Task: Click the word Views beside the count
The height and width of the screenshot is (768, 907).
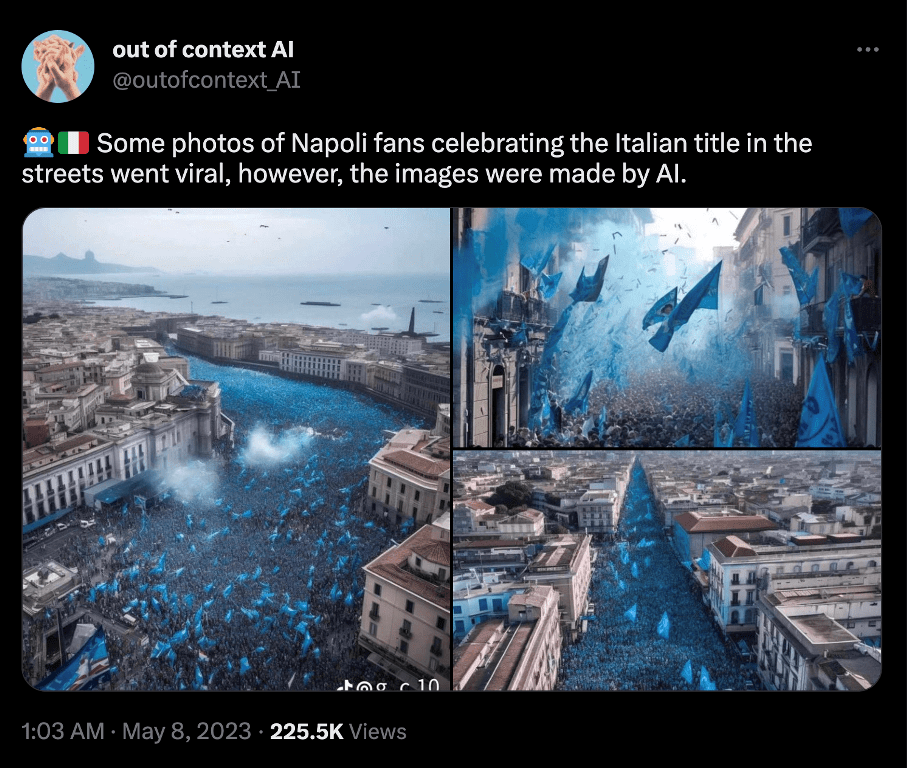Action: coord(378,731)
